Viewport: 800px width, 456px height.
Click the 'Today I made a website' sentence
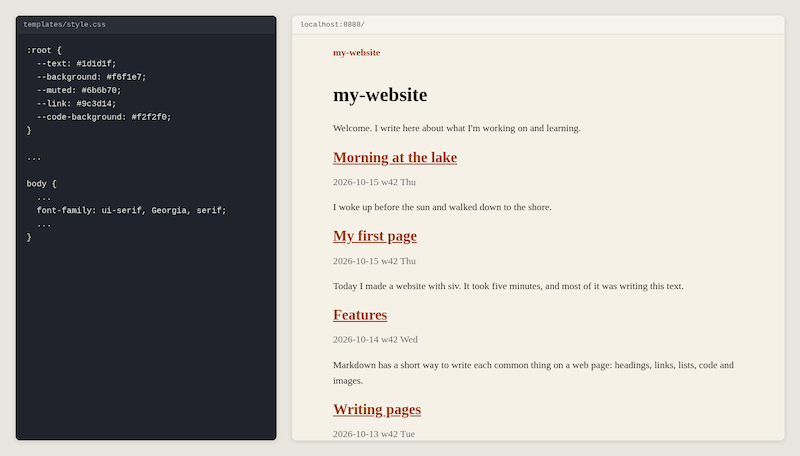click(508, 286)
